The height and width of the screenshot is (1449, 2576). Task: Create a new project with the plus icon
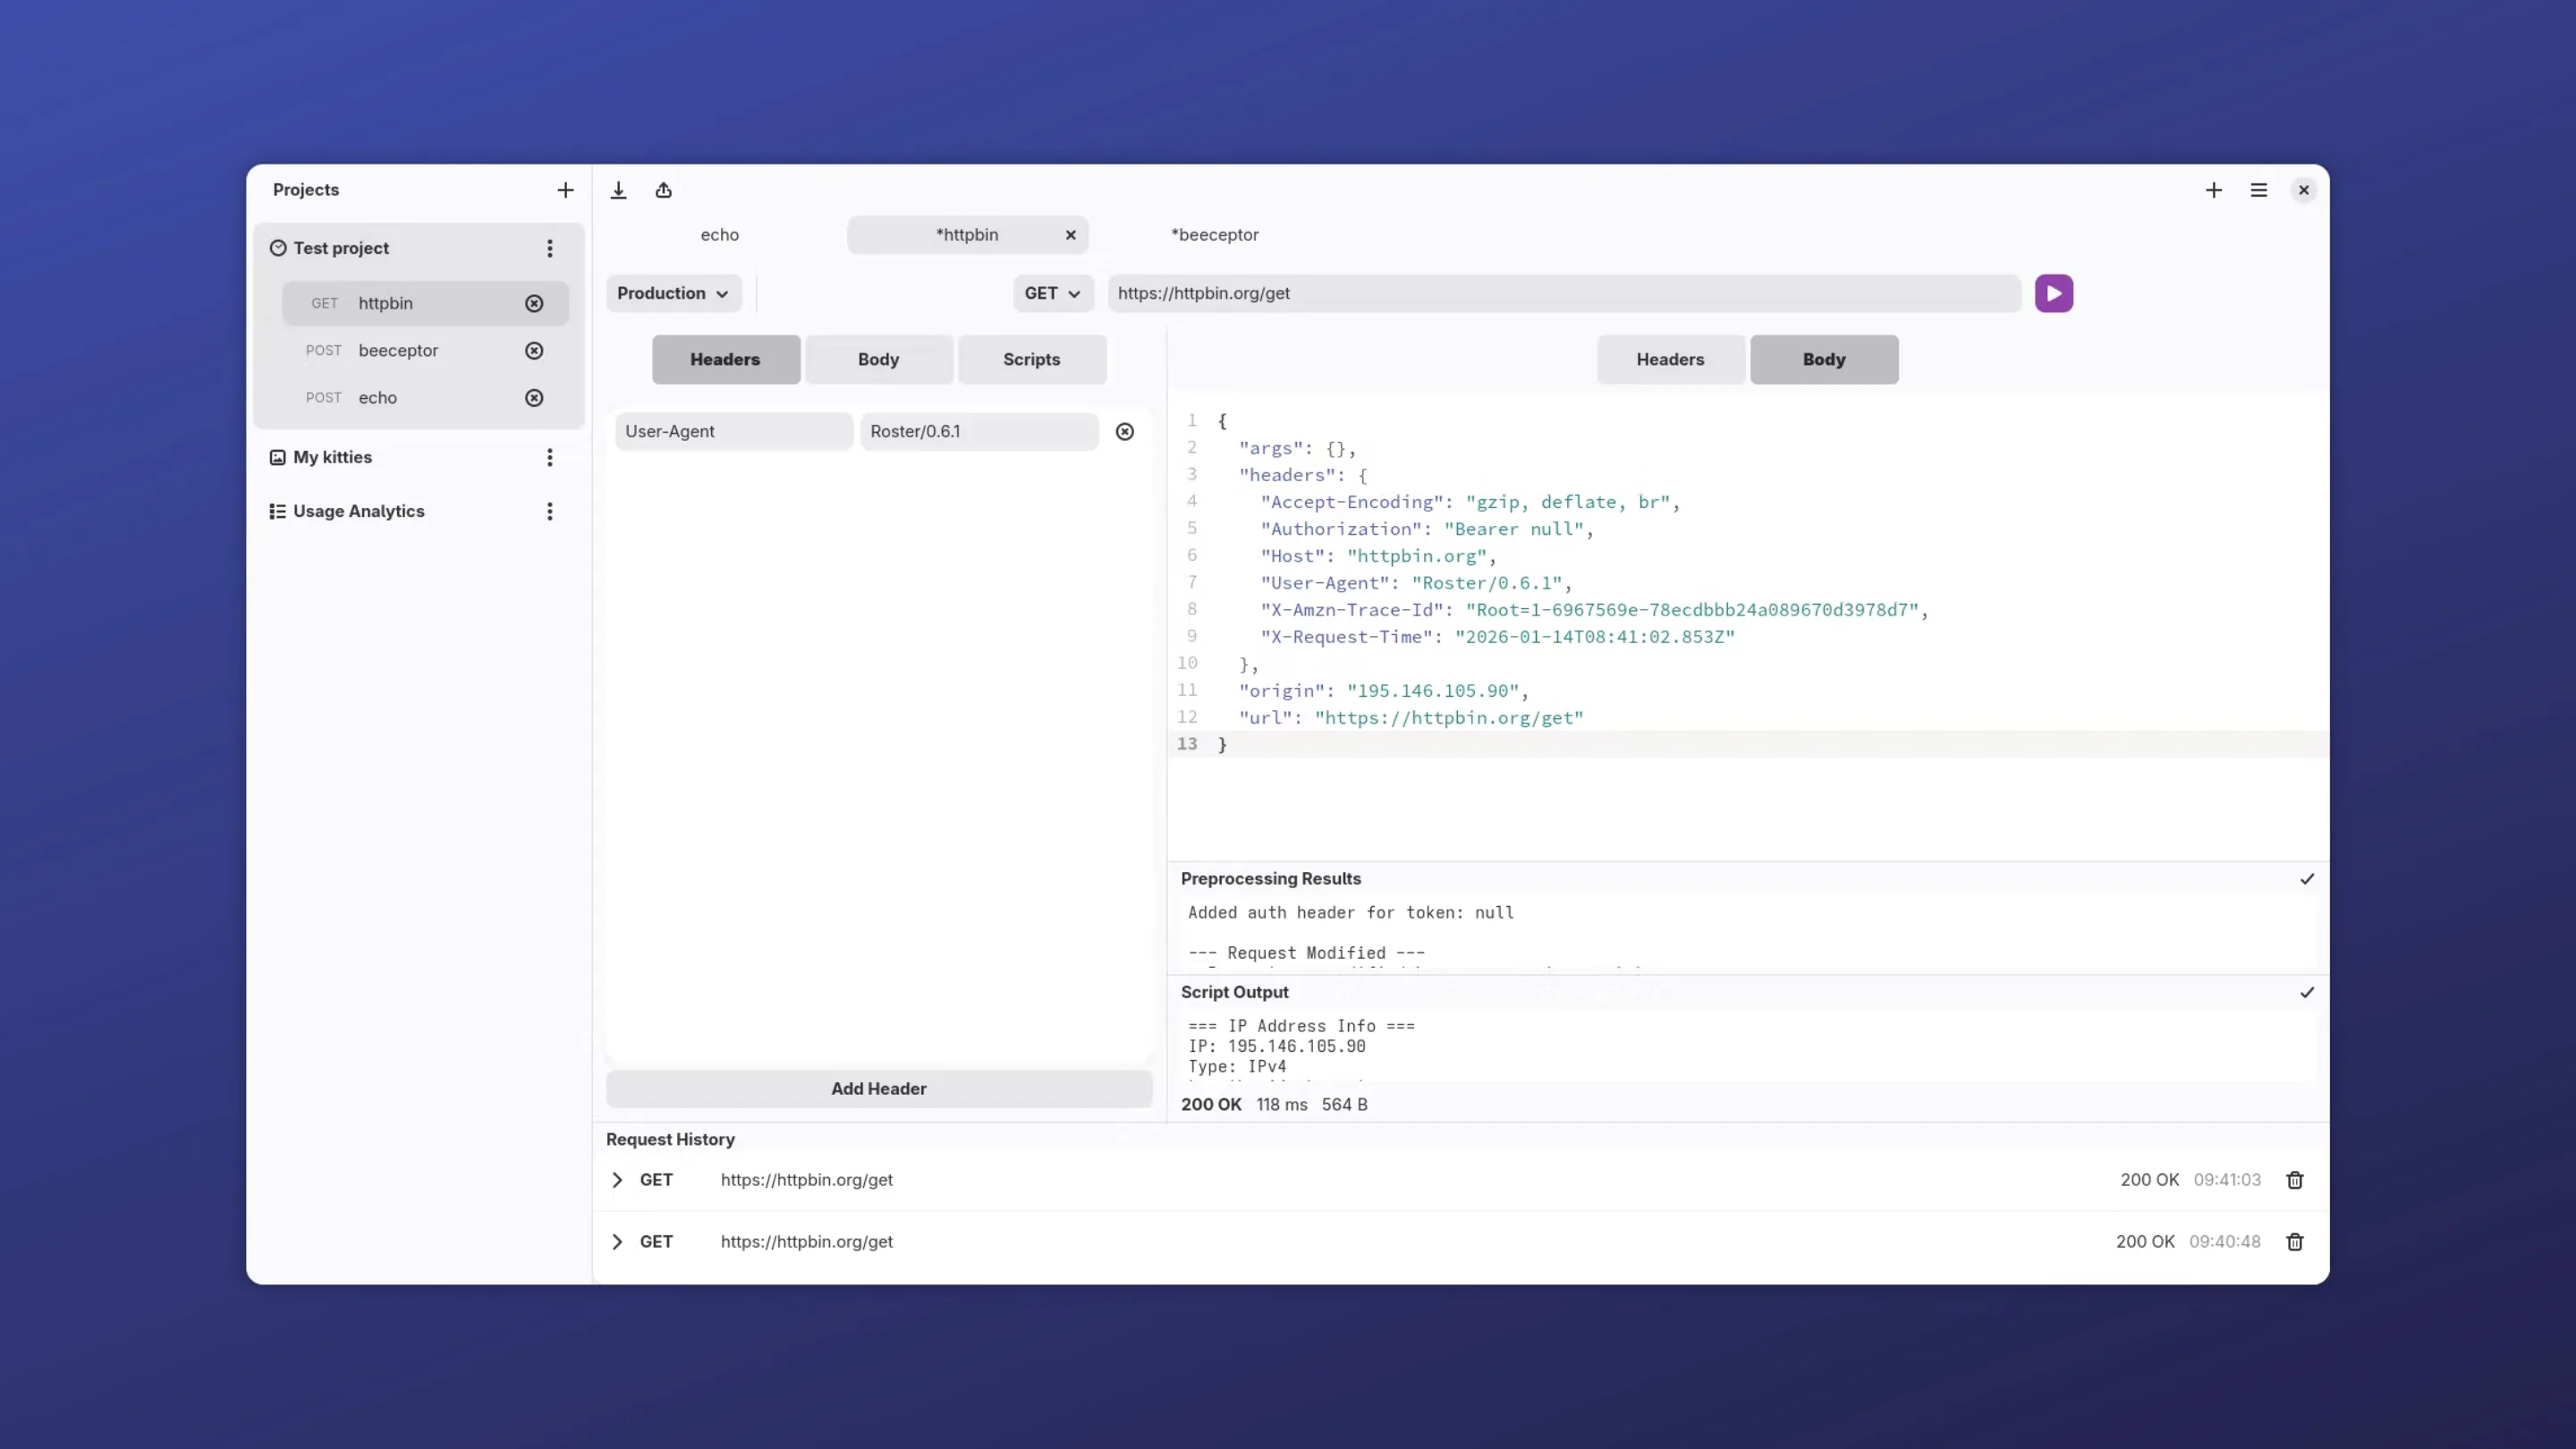point(565,190)
